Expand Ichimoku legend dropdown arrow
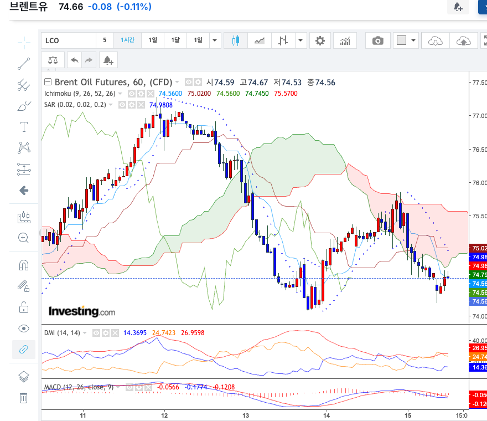Viewport: 487px width, 421px height. tap(120, 94)
